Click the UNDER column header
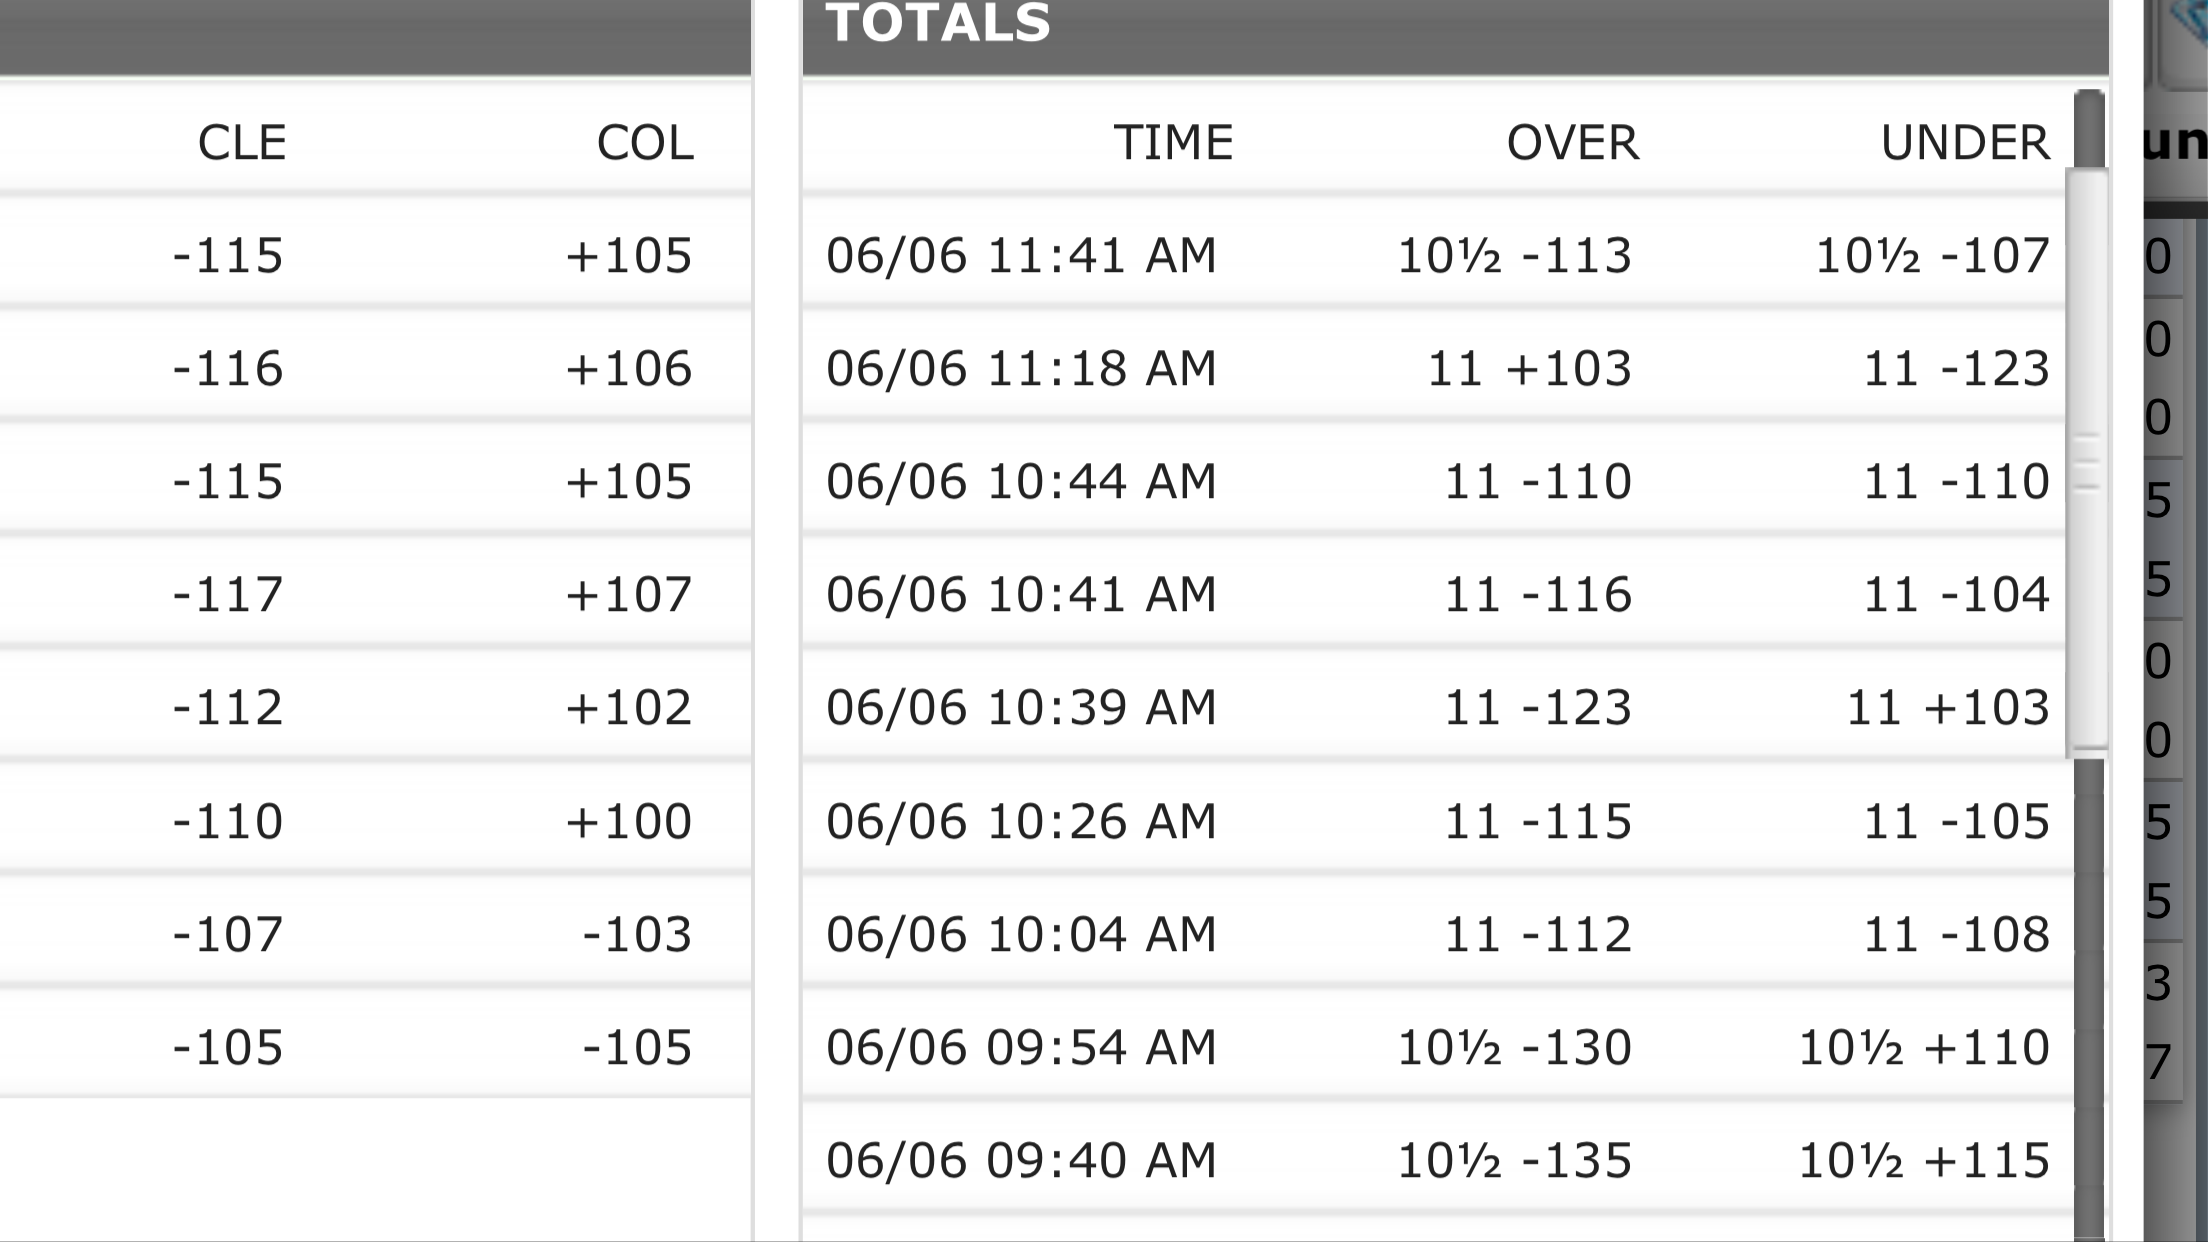Viewport: 2208px width, 1242px height. tap(1965, 143)
